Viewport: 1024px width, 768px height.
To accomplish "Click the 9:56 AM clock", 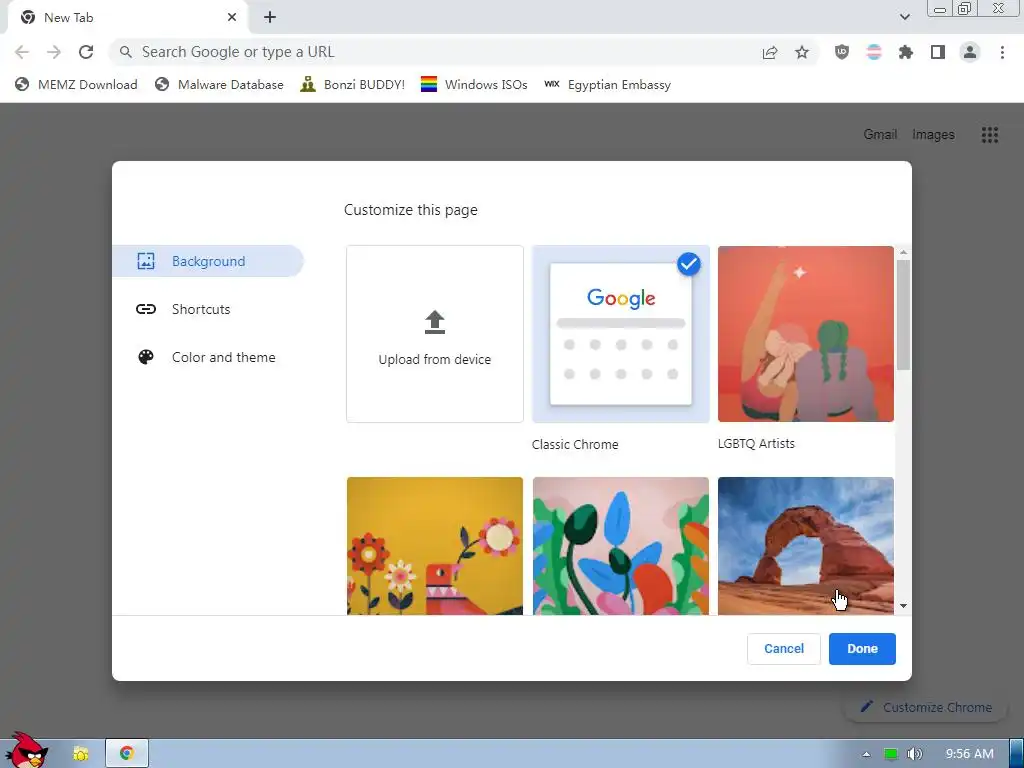I will (969, 754).
